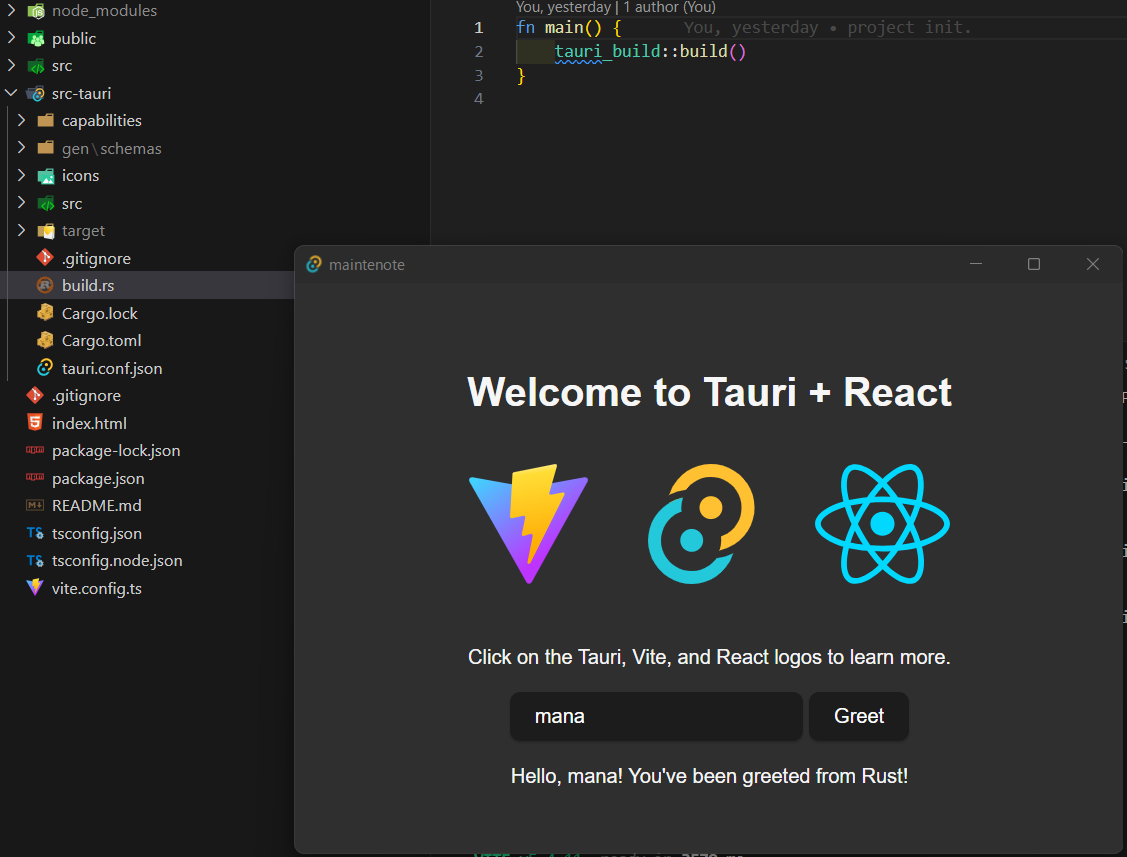Image resolution: width=1127 pixels, height=857 pixels.
Task: Open Cargo.lock in the file tree
Action: (99, 313)
